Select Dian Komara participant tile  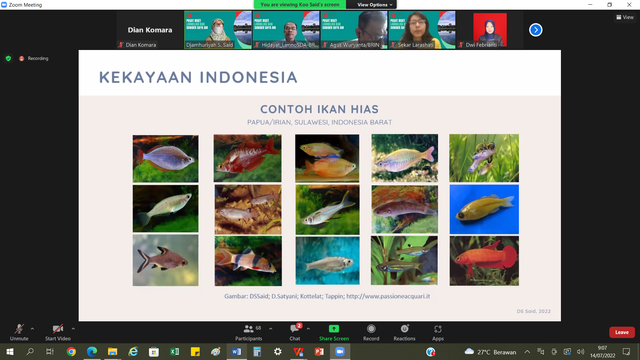tap(150, 30)
